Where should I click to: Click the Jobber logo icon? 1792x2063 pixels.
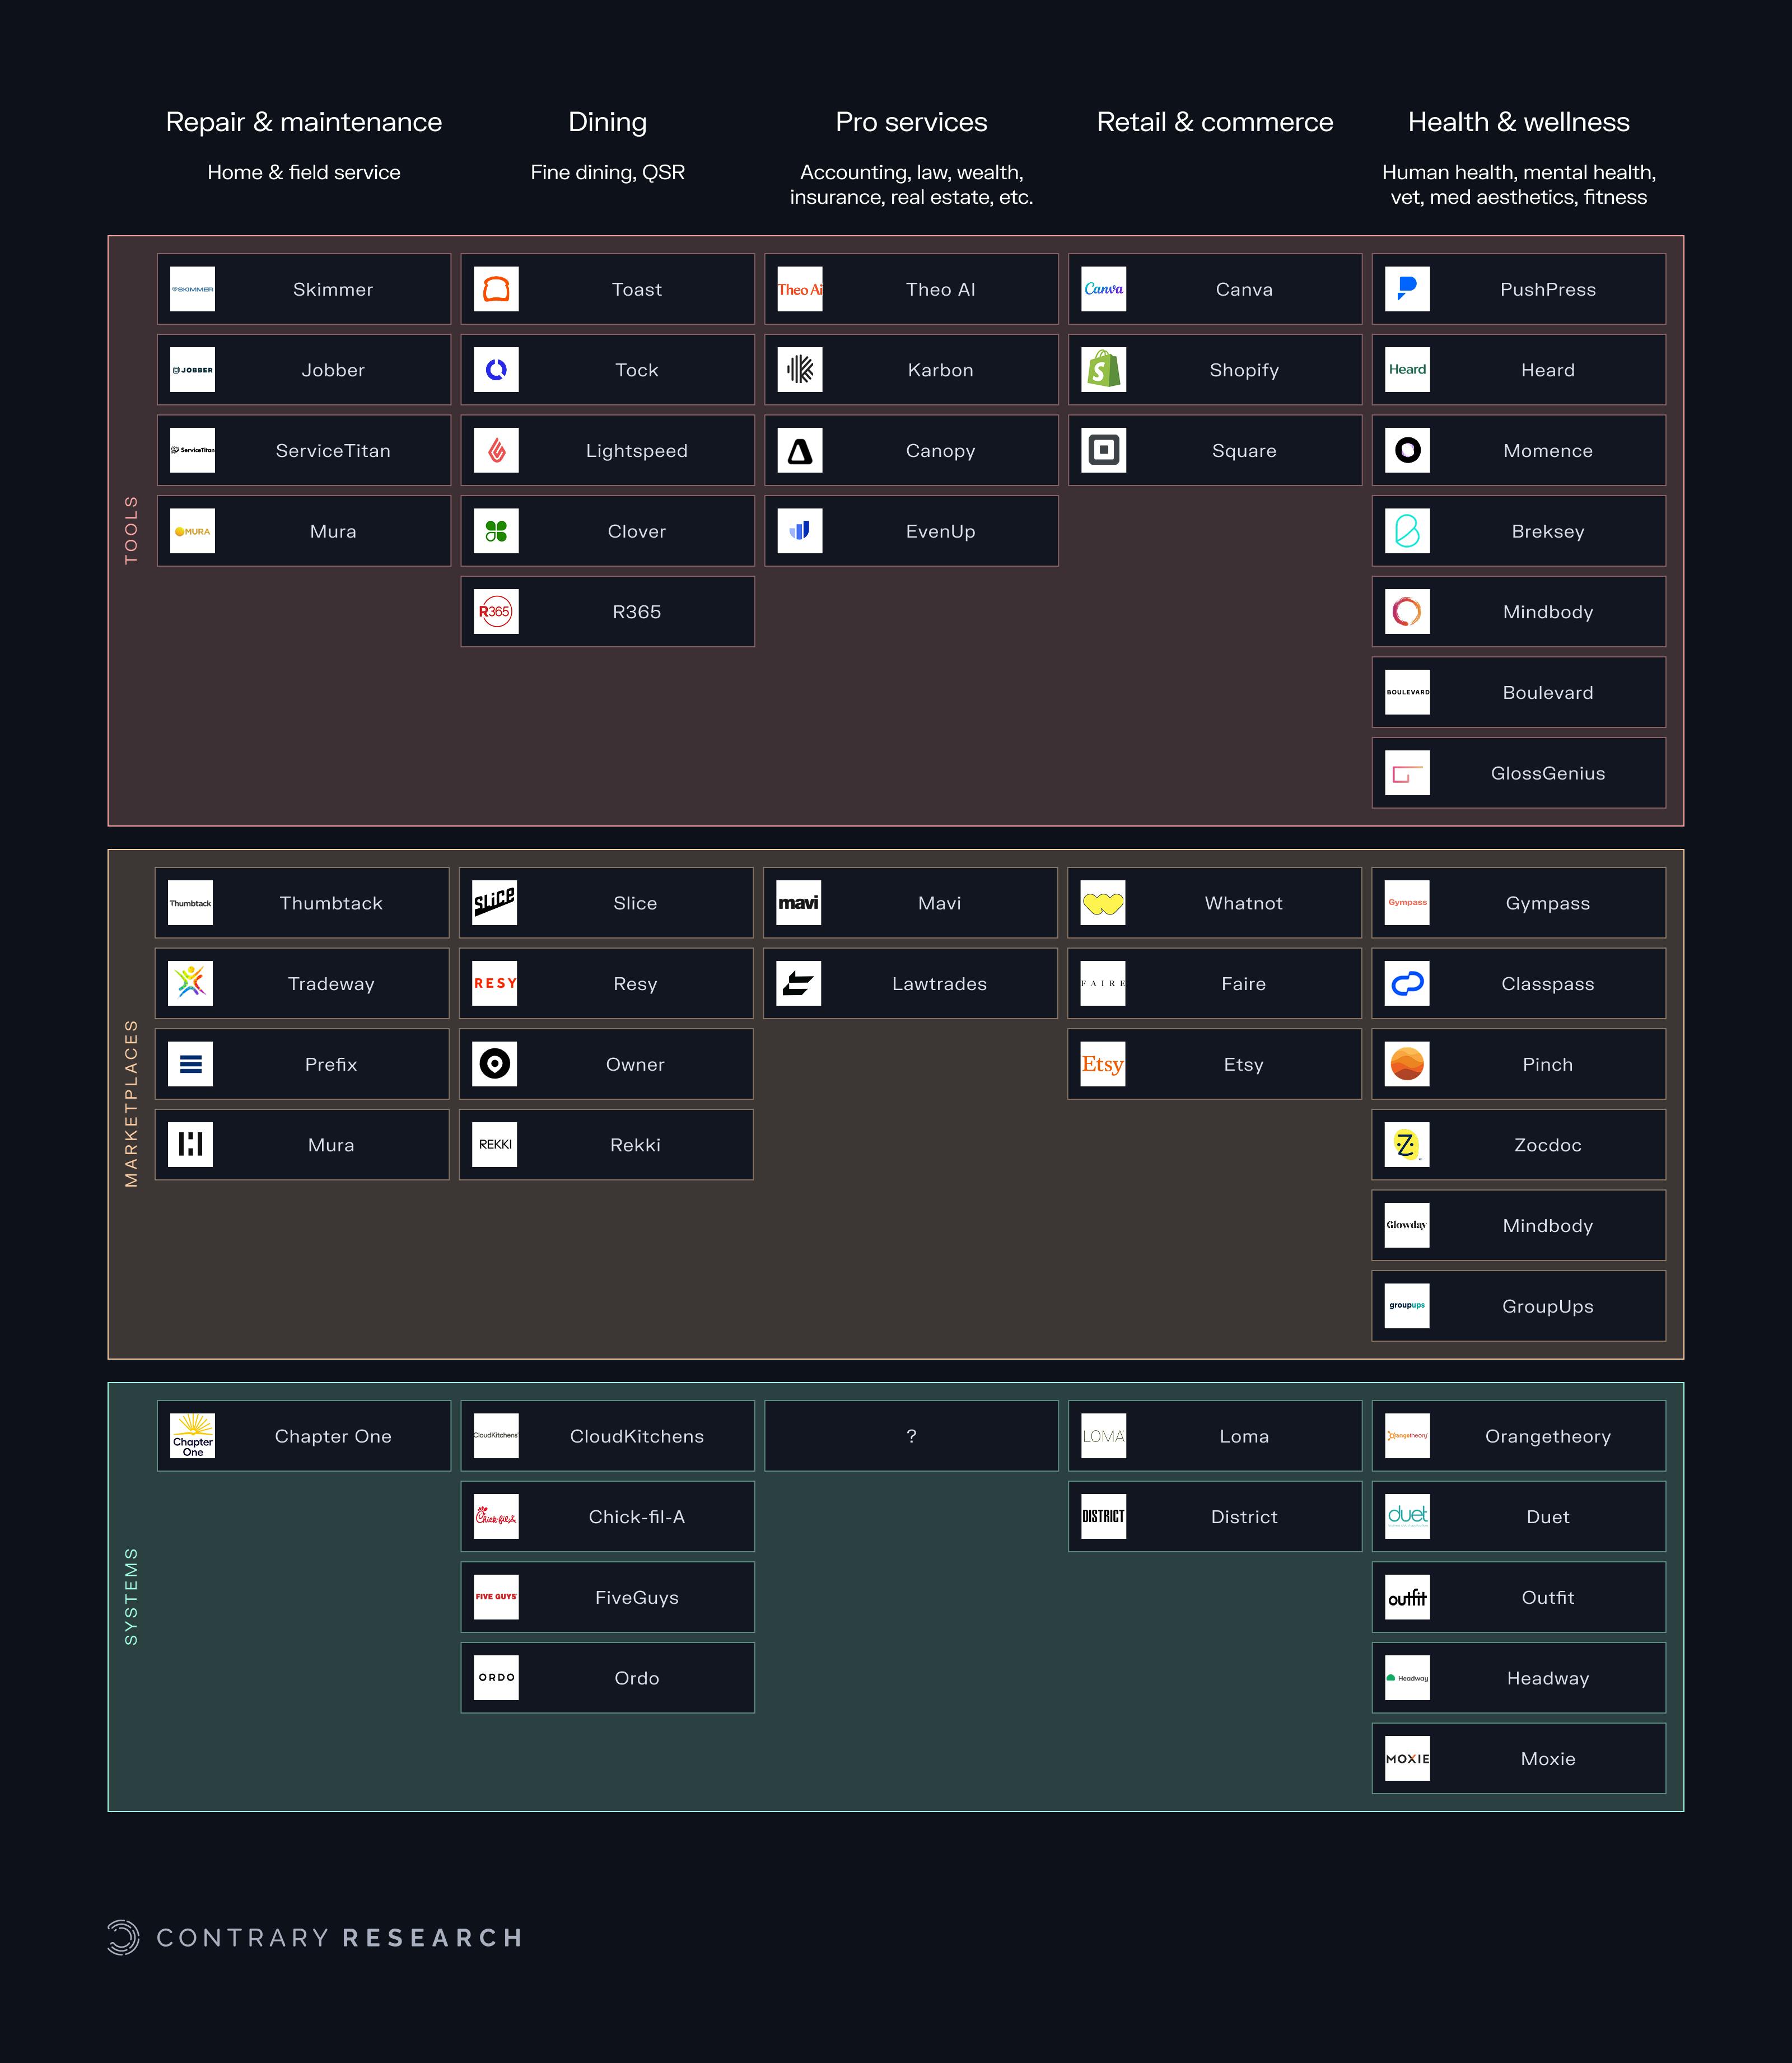point(192,370)
